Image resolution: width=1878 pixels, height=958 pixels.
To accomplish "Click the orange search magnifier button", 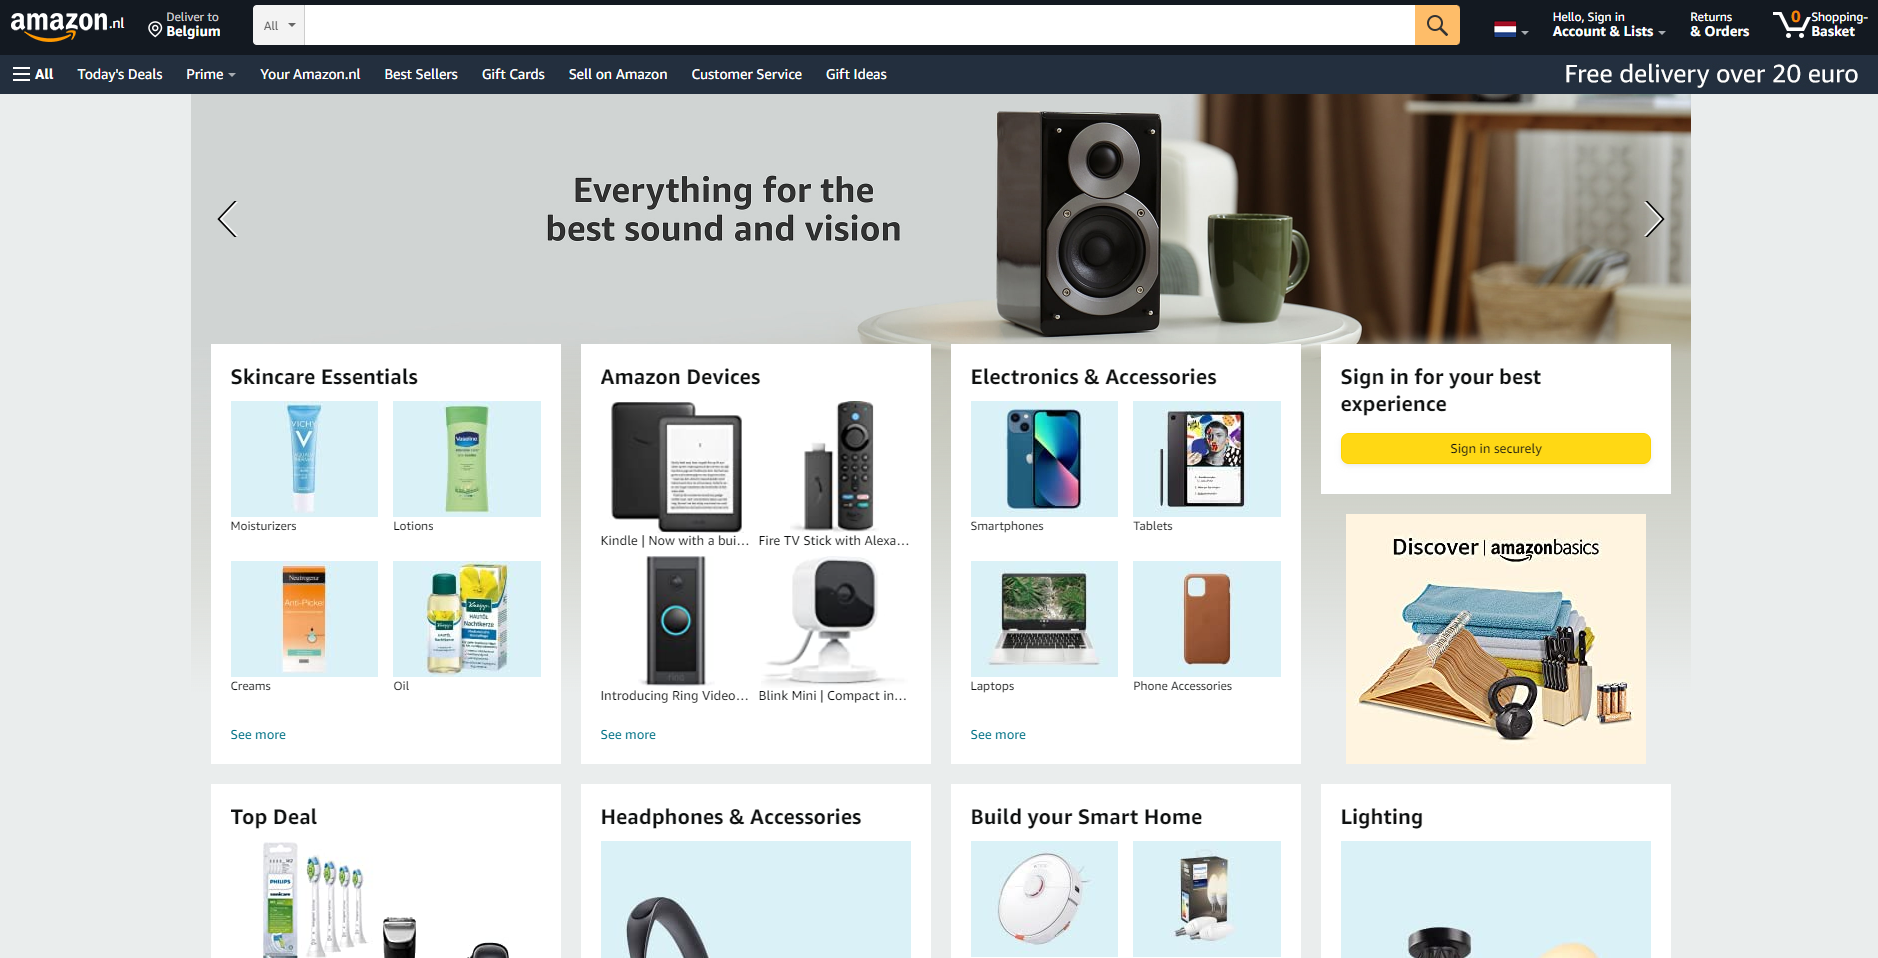I will coord(1437,25).
